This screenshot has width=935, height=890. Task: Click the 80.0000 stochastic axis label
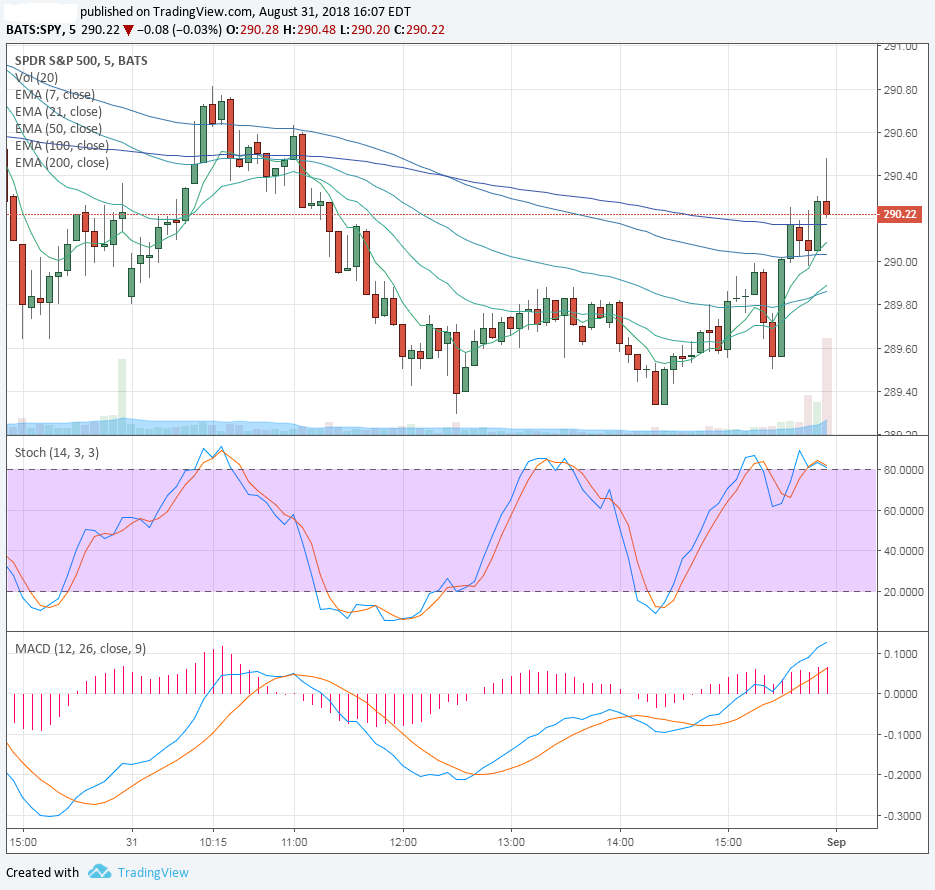[904, 470]
